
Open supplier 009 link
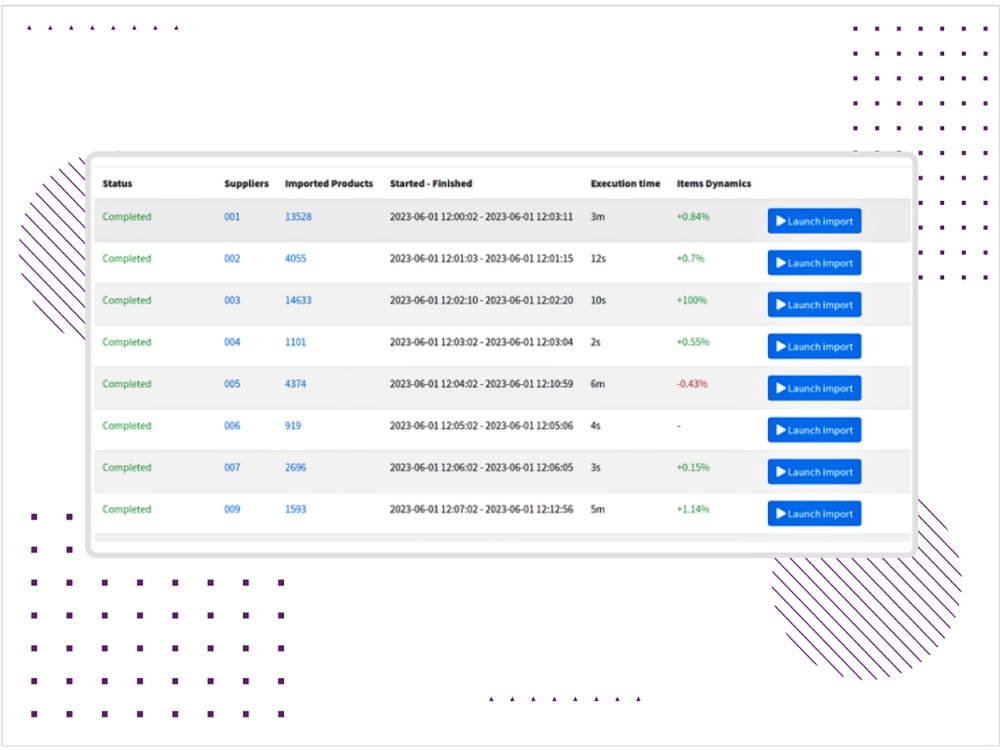click(232, 509)
